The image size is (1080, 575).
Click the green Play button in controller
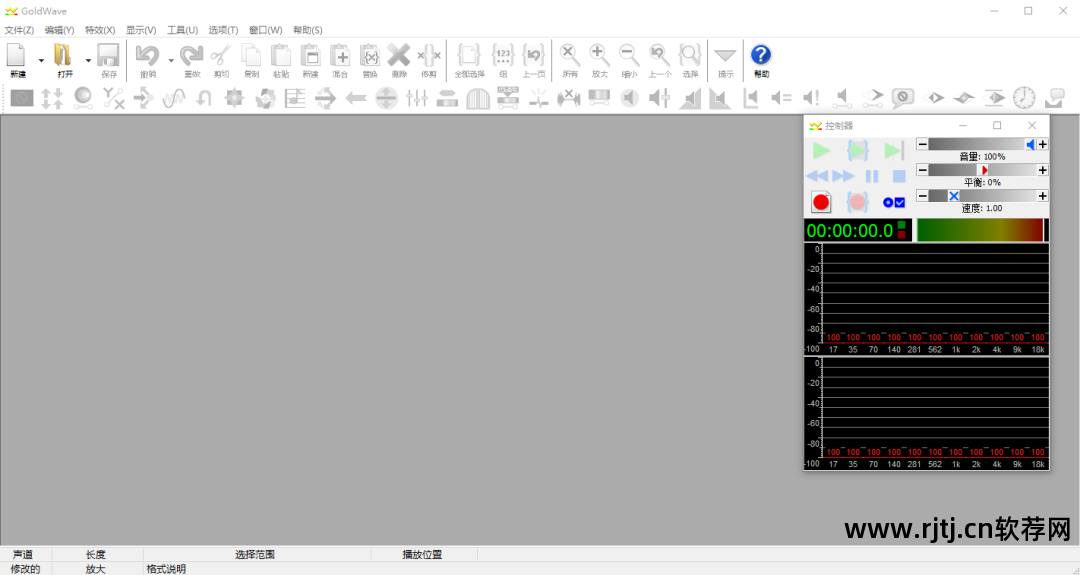pos(821,151)
